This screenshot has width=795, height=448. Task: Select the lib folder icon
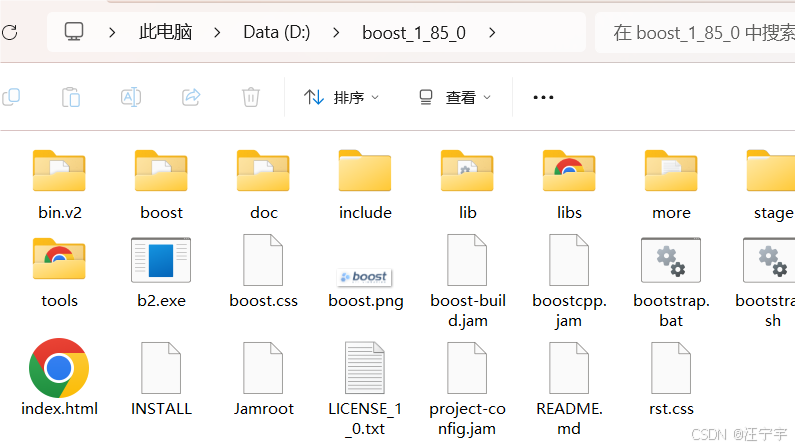pos(467,170)
